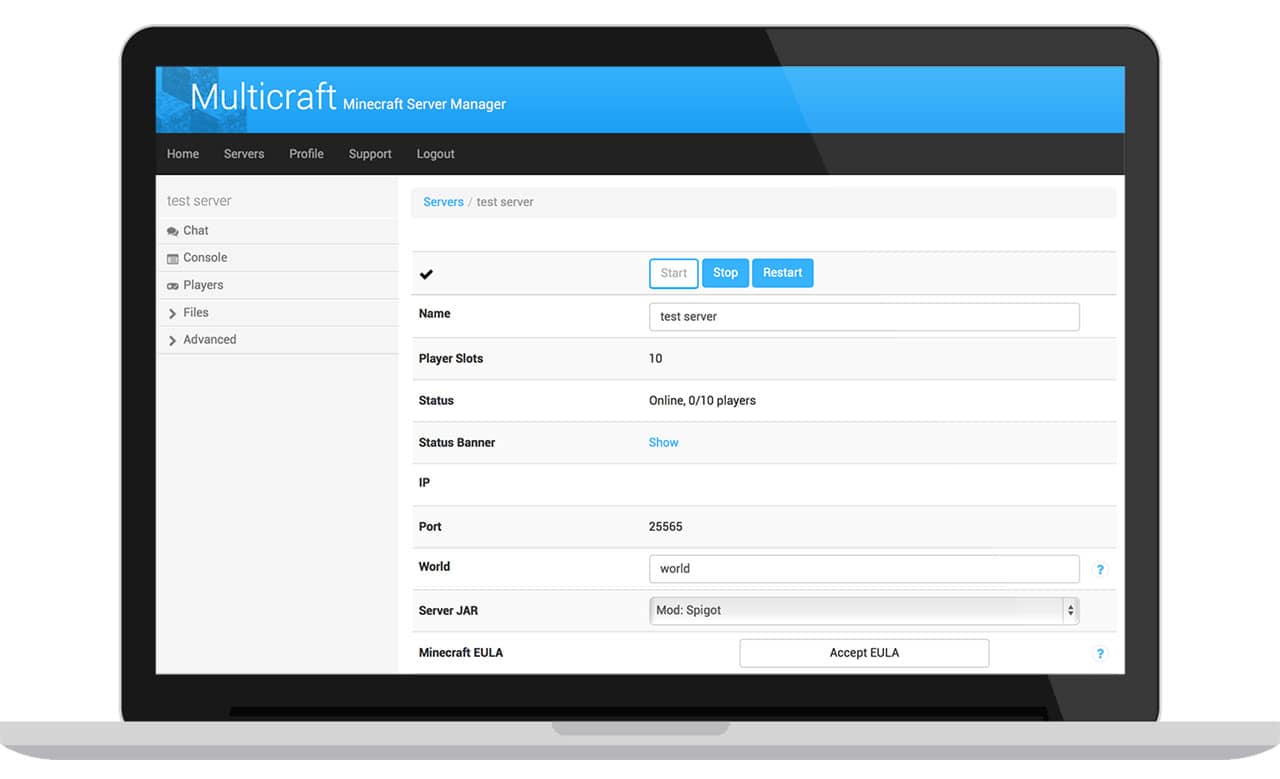Expand the Advanced section chevron
Screen dimensions: 1280x779
173,341
